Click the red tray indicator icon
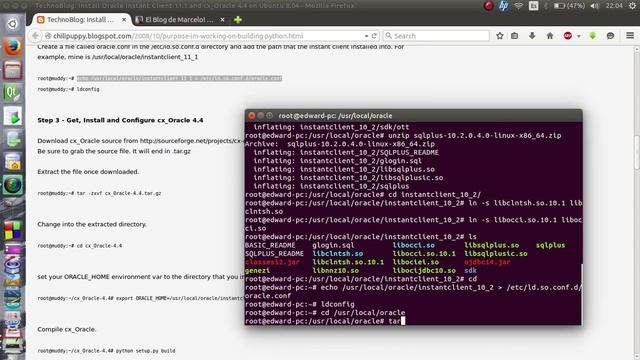Image resolution: width=640 pixels, height=360 pixels. (x=488, y=6)
